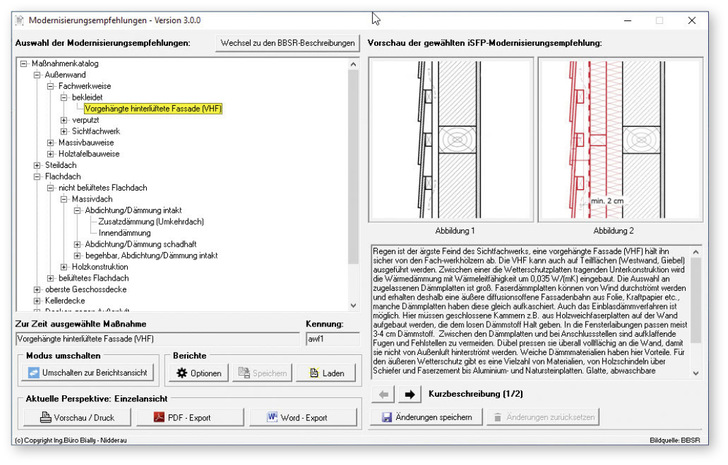Click Änderungen speichern save button
Screen dimensions: 728x465
pyautogui.click(x=426, y=417)
